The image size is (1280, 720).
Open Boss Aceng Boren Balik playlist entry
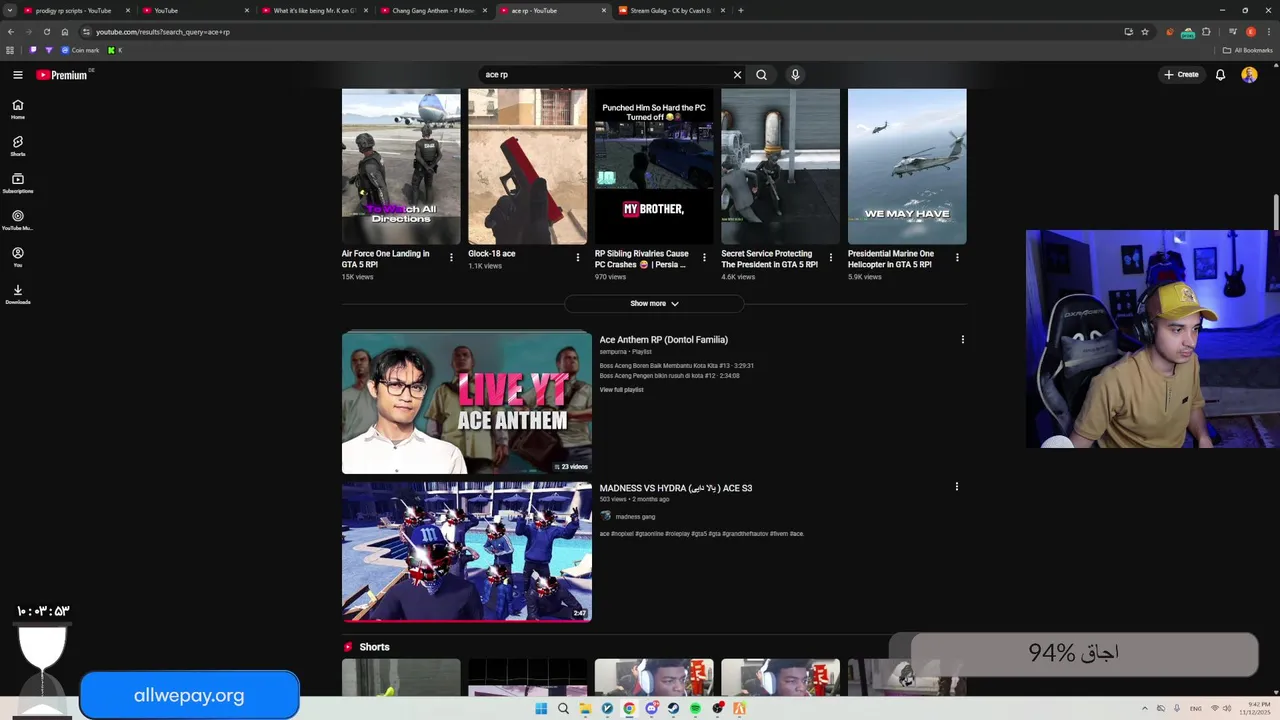click(x=677, y=366)
